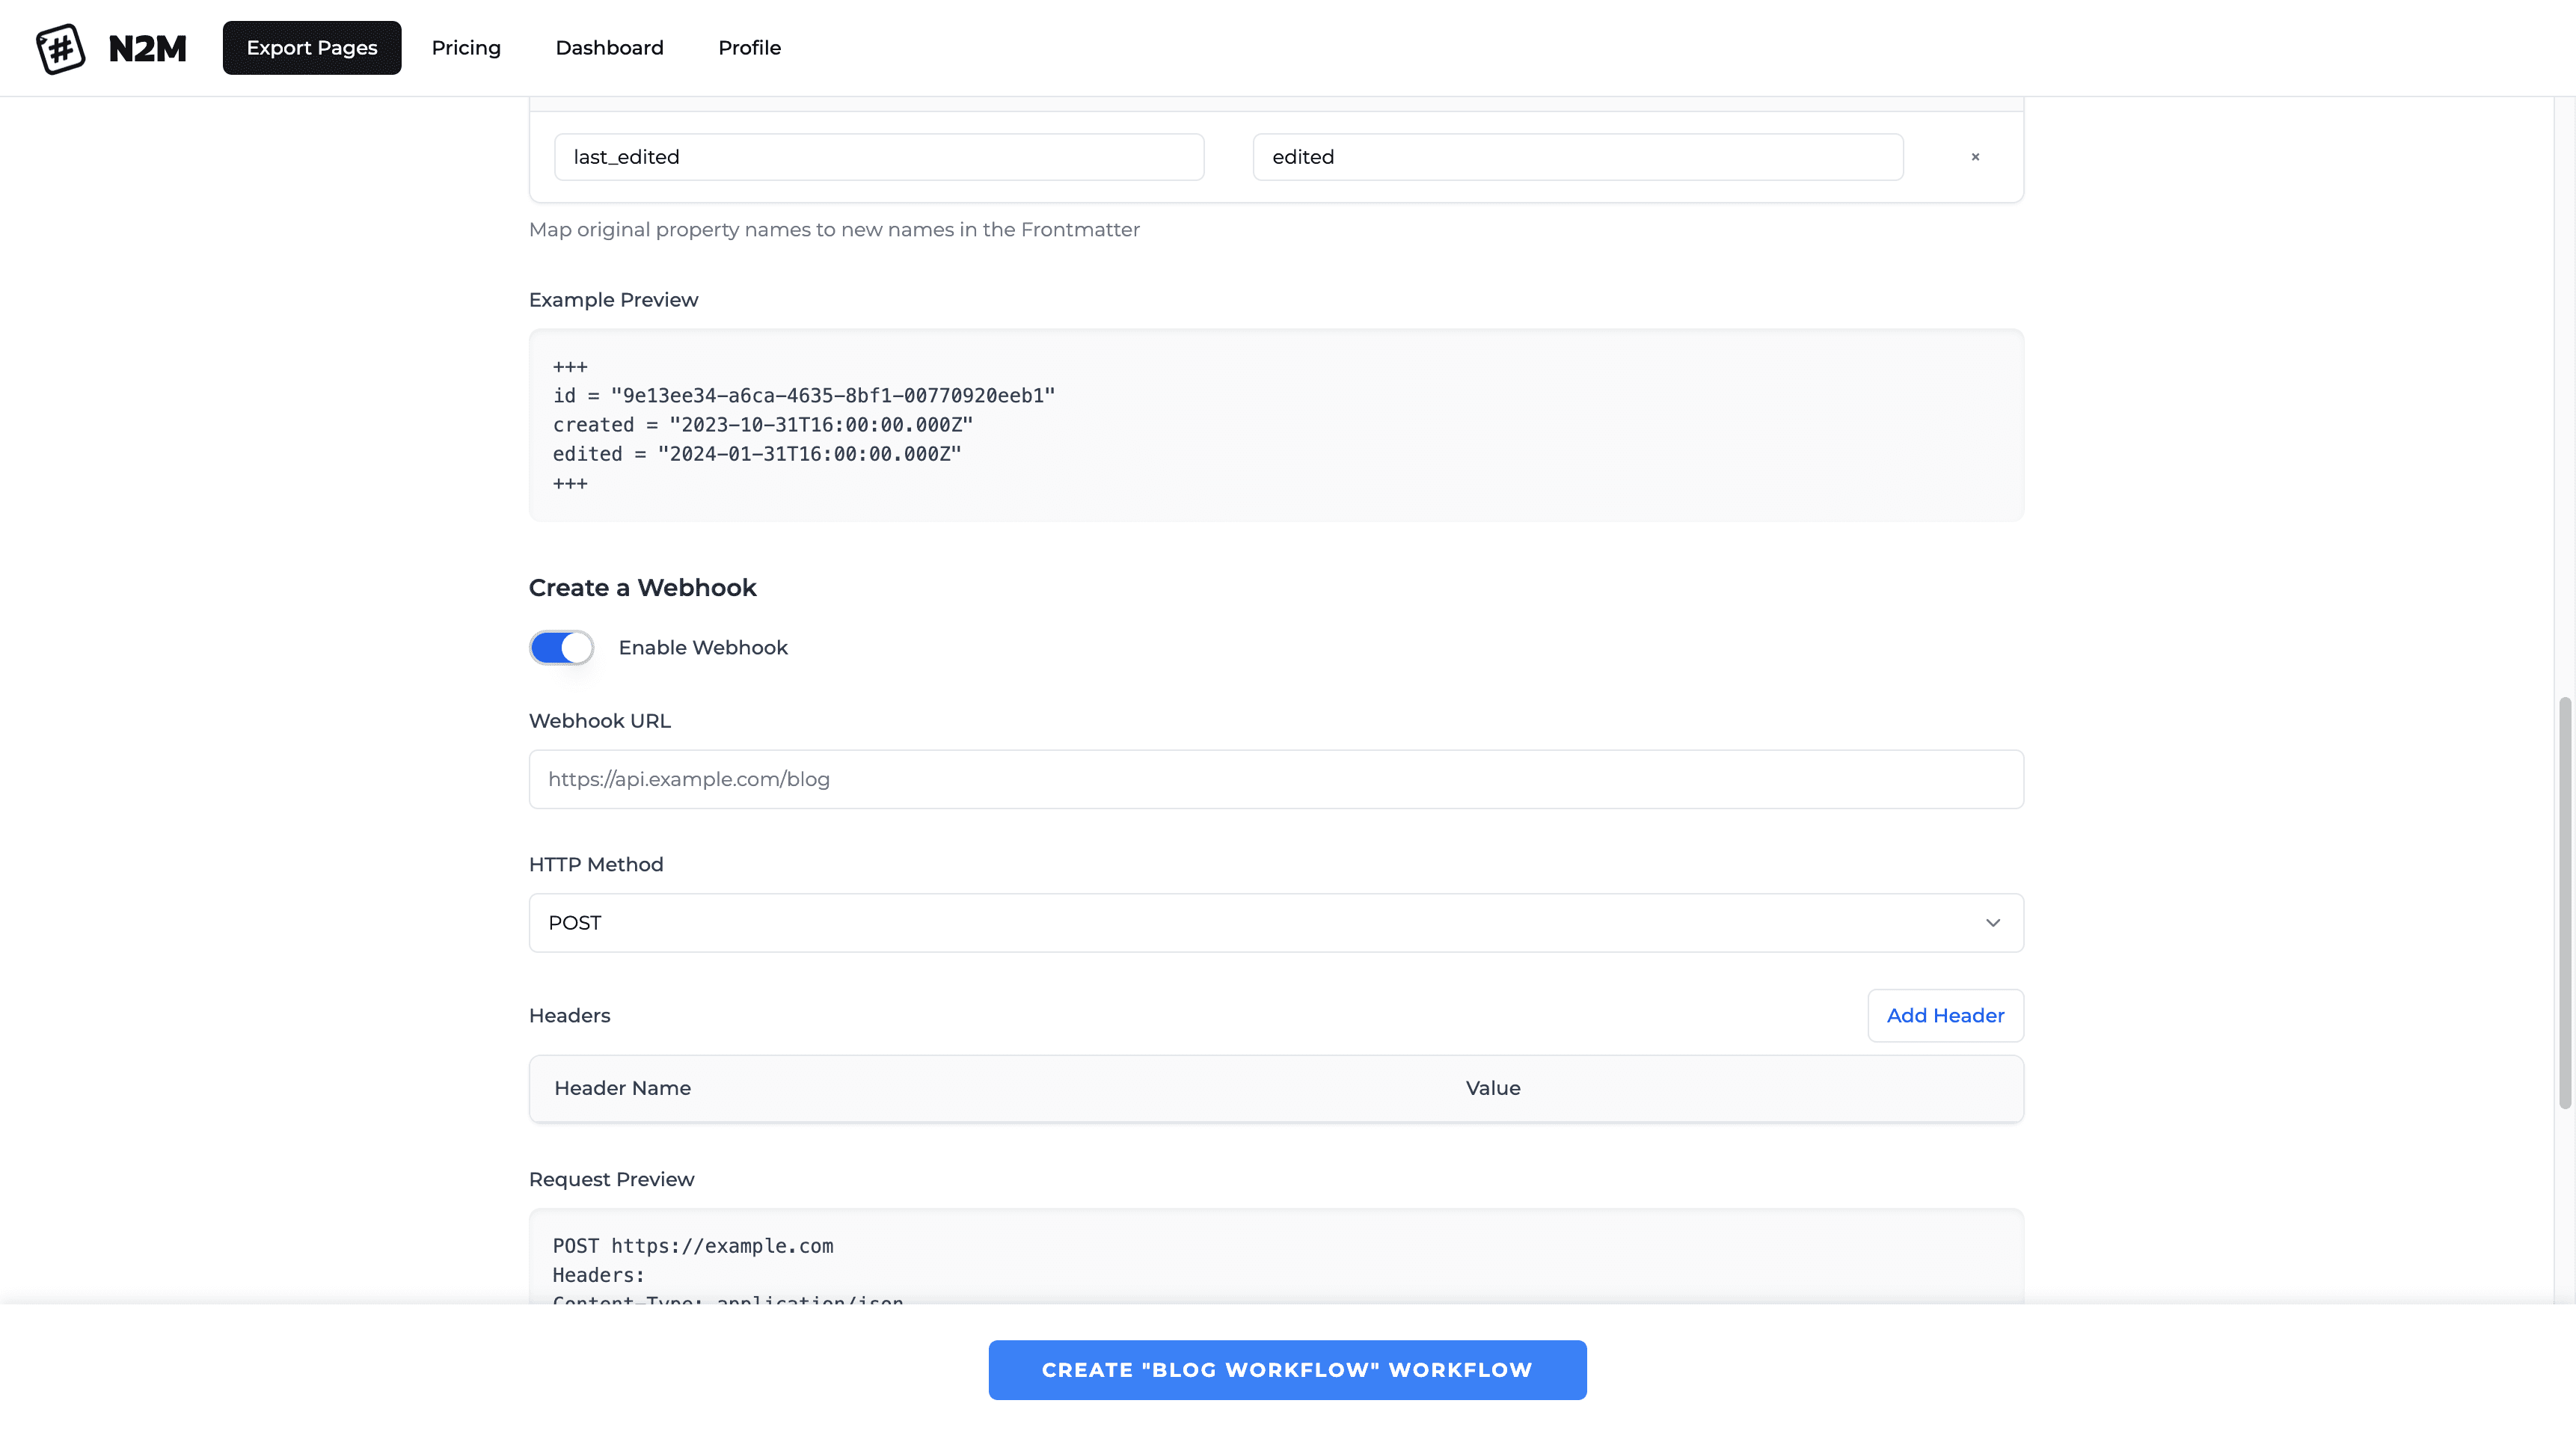Click the N2M brand name text
The width and height of the screenshot is (2576, 1436).
(147, 48)
